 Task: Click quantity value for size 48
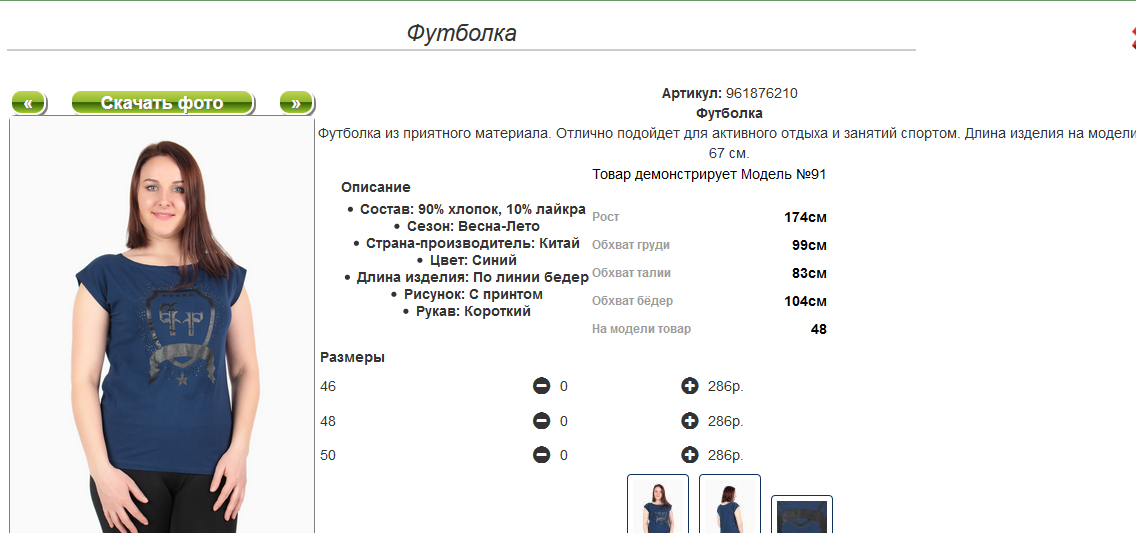564,422
